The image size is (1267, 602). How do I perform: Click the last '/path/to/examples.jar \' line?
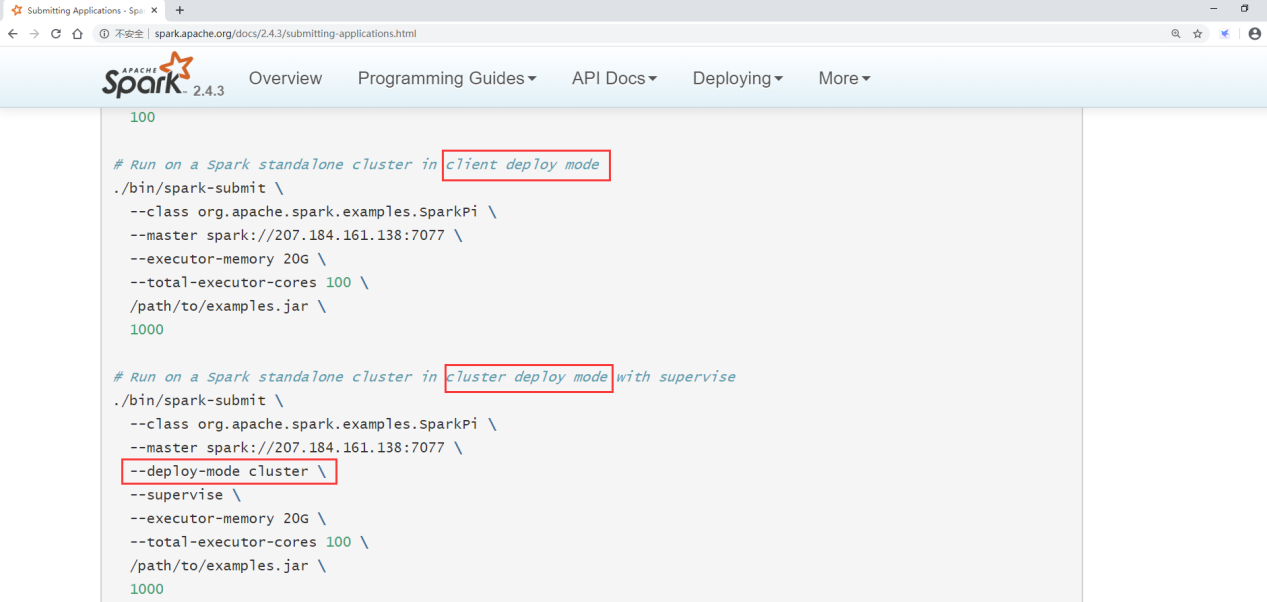[x=228, y=566]
